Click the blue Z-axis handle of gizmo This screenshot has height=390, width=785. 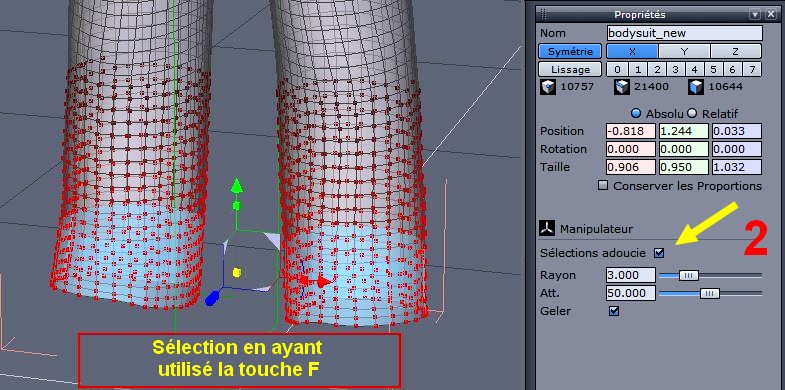coord(211,298)
